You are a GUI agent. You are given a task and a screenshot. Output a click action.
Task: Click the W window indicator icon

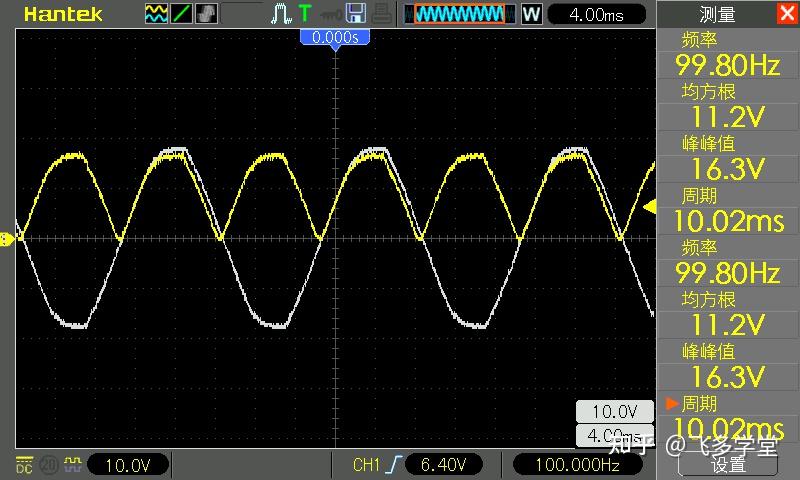pos(531,14)
